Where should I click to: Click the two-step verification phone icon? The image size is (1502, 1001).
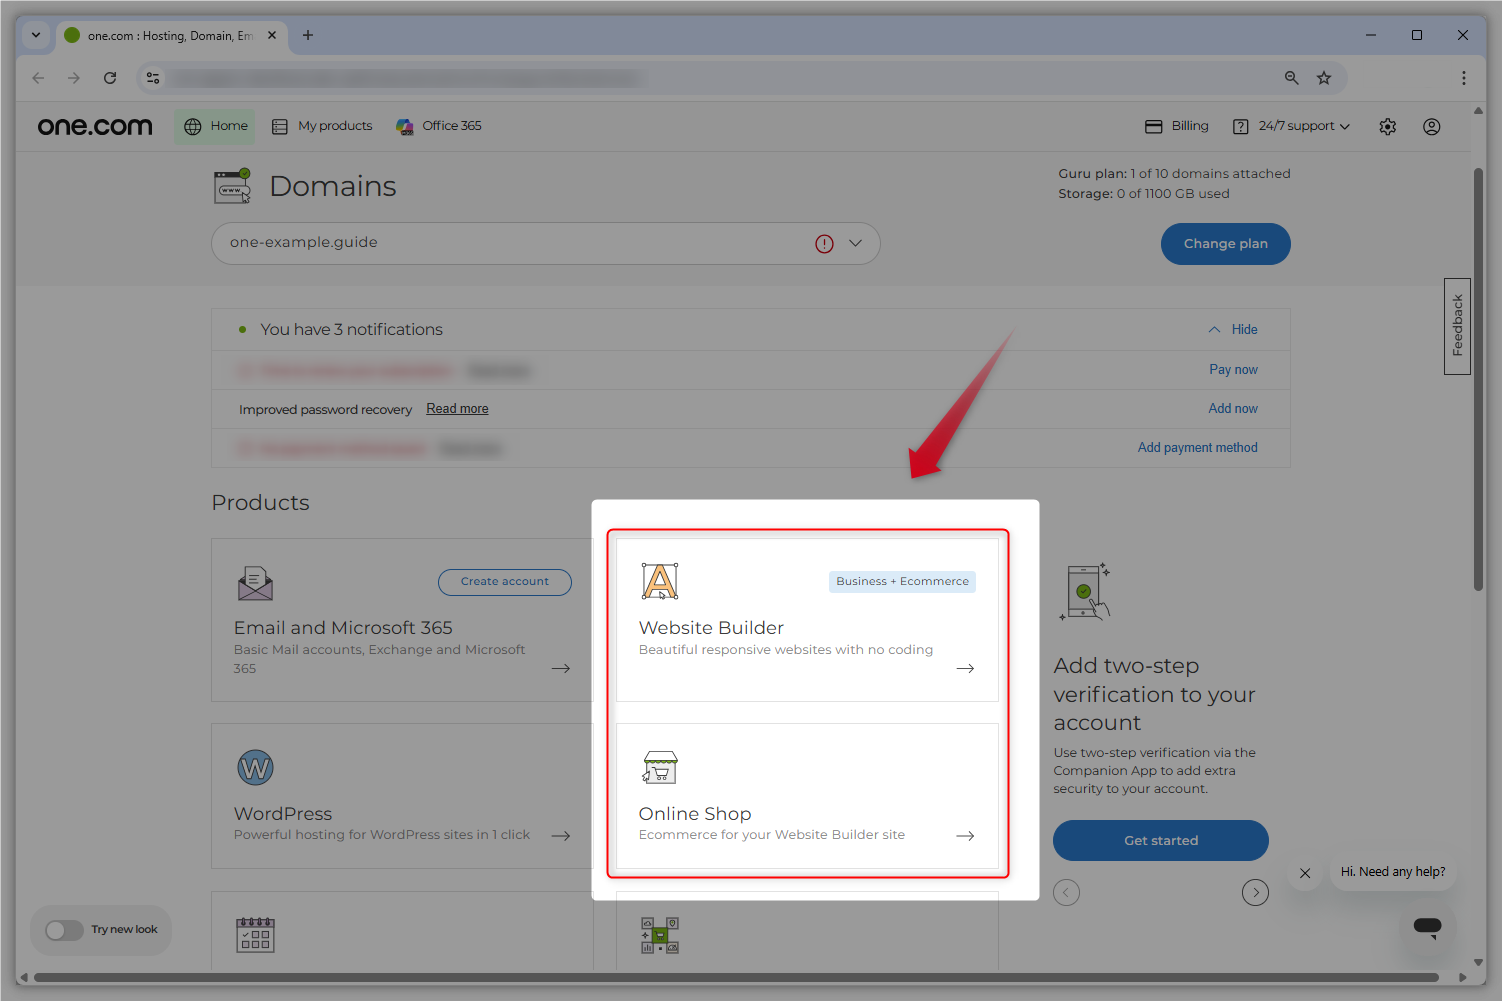(1084, 591)
